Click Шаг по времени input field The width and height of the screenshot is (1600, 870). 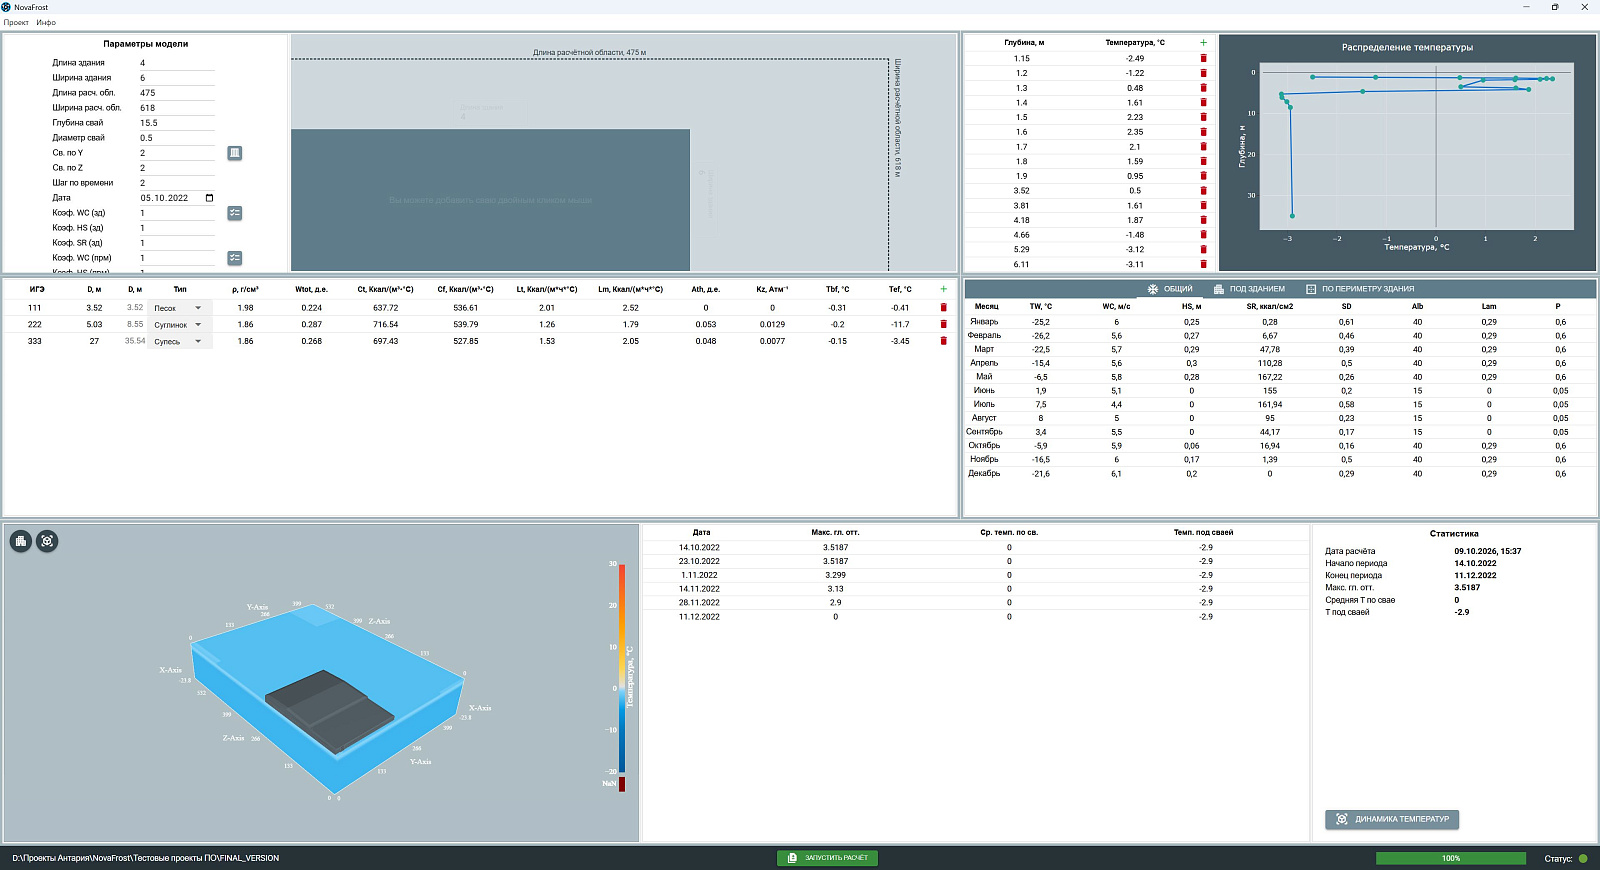(x=176, y=183)
